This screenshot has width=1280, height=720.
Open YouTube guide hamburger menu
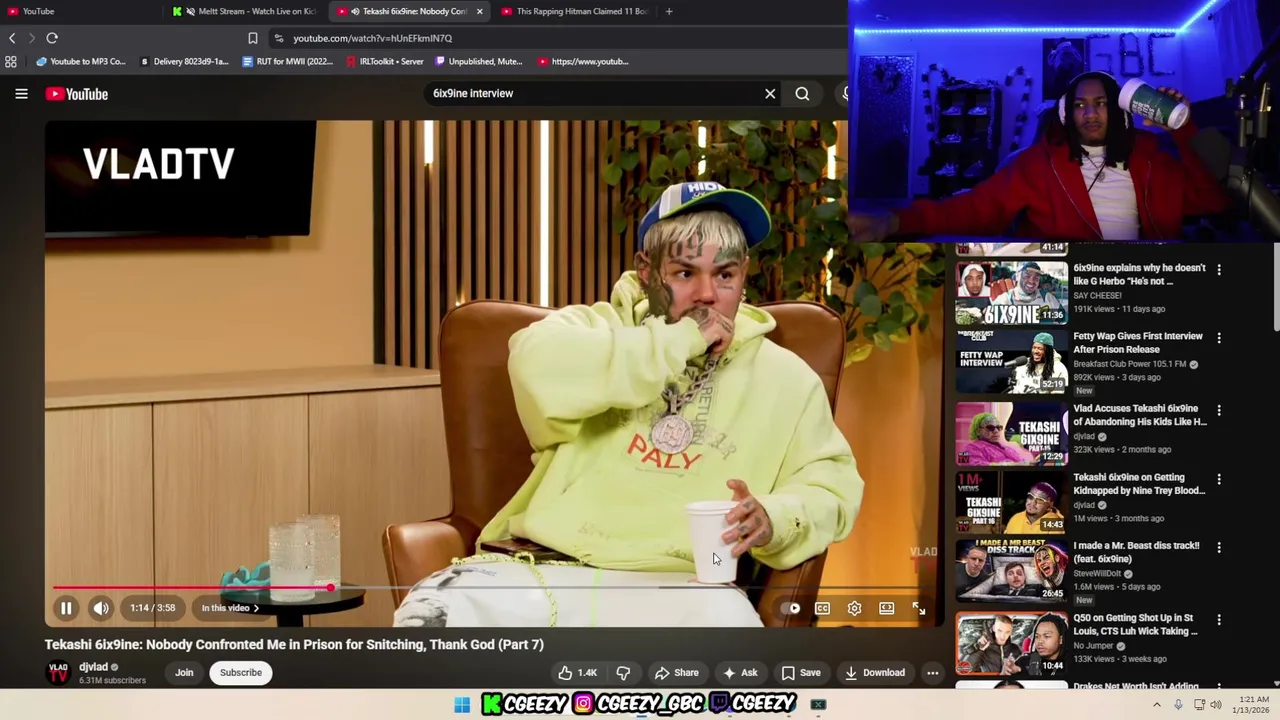[x=21, y=94]
